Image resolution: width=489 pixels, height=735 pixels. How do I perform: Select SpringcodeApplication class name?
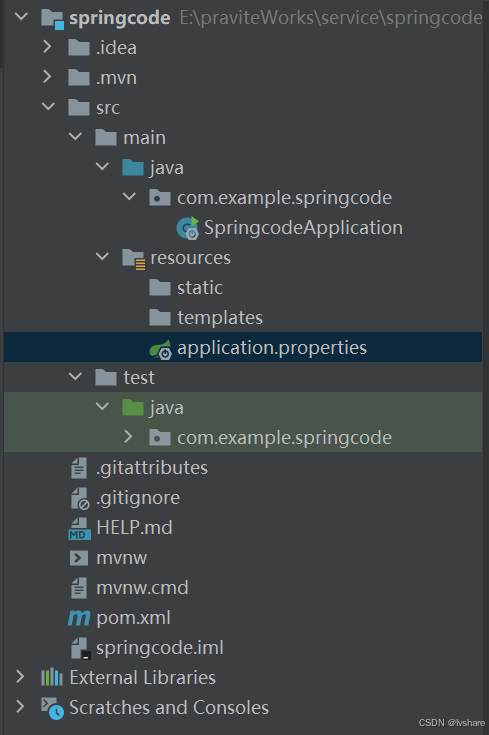[303, 228]
